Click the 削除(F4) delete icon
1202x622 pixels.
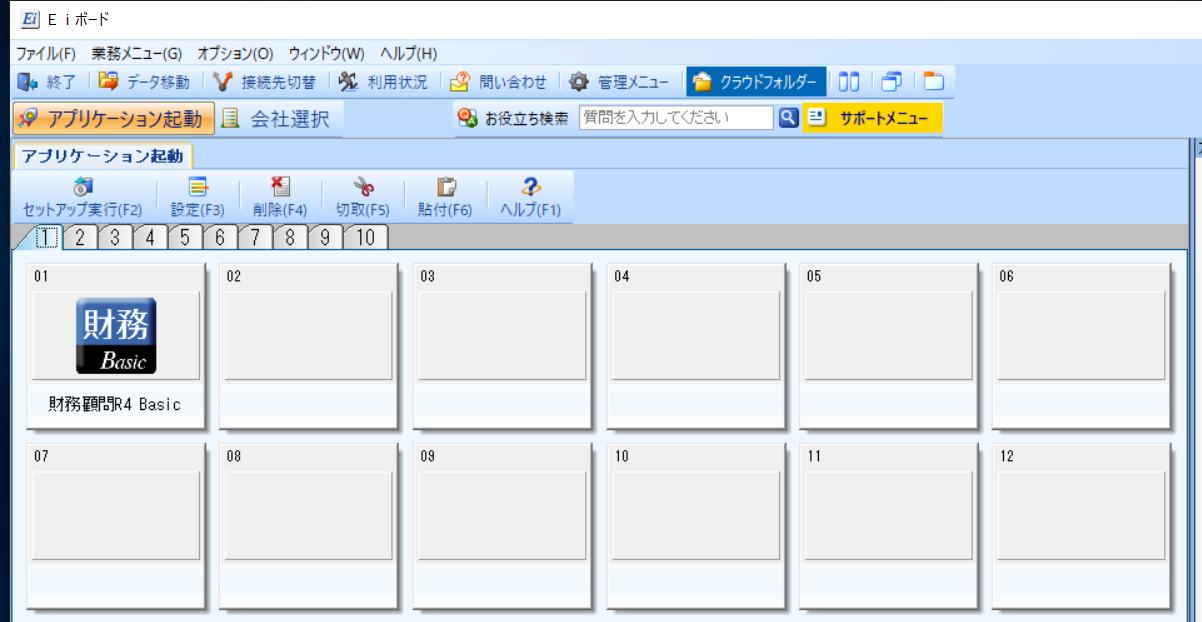click(280, 187)
